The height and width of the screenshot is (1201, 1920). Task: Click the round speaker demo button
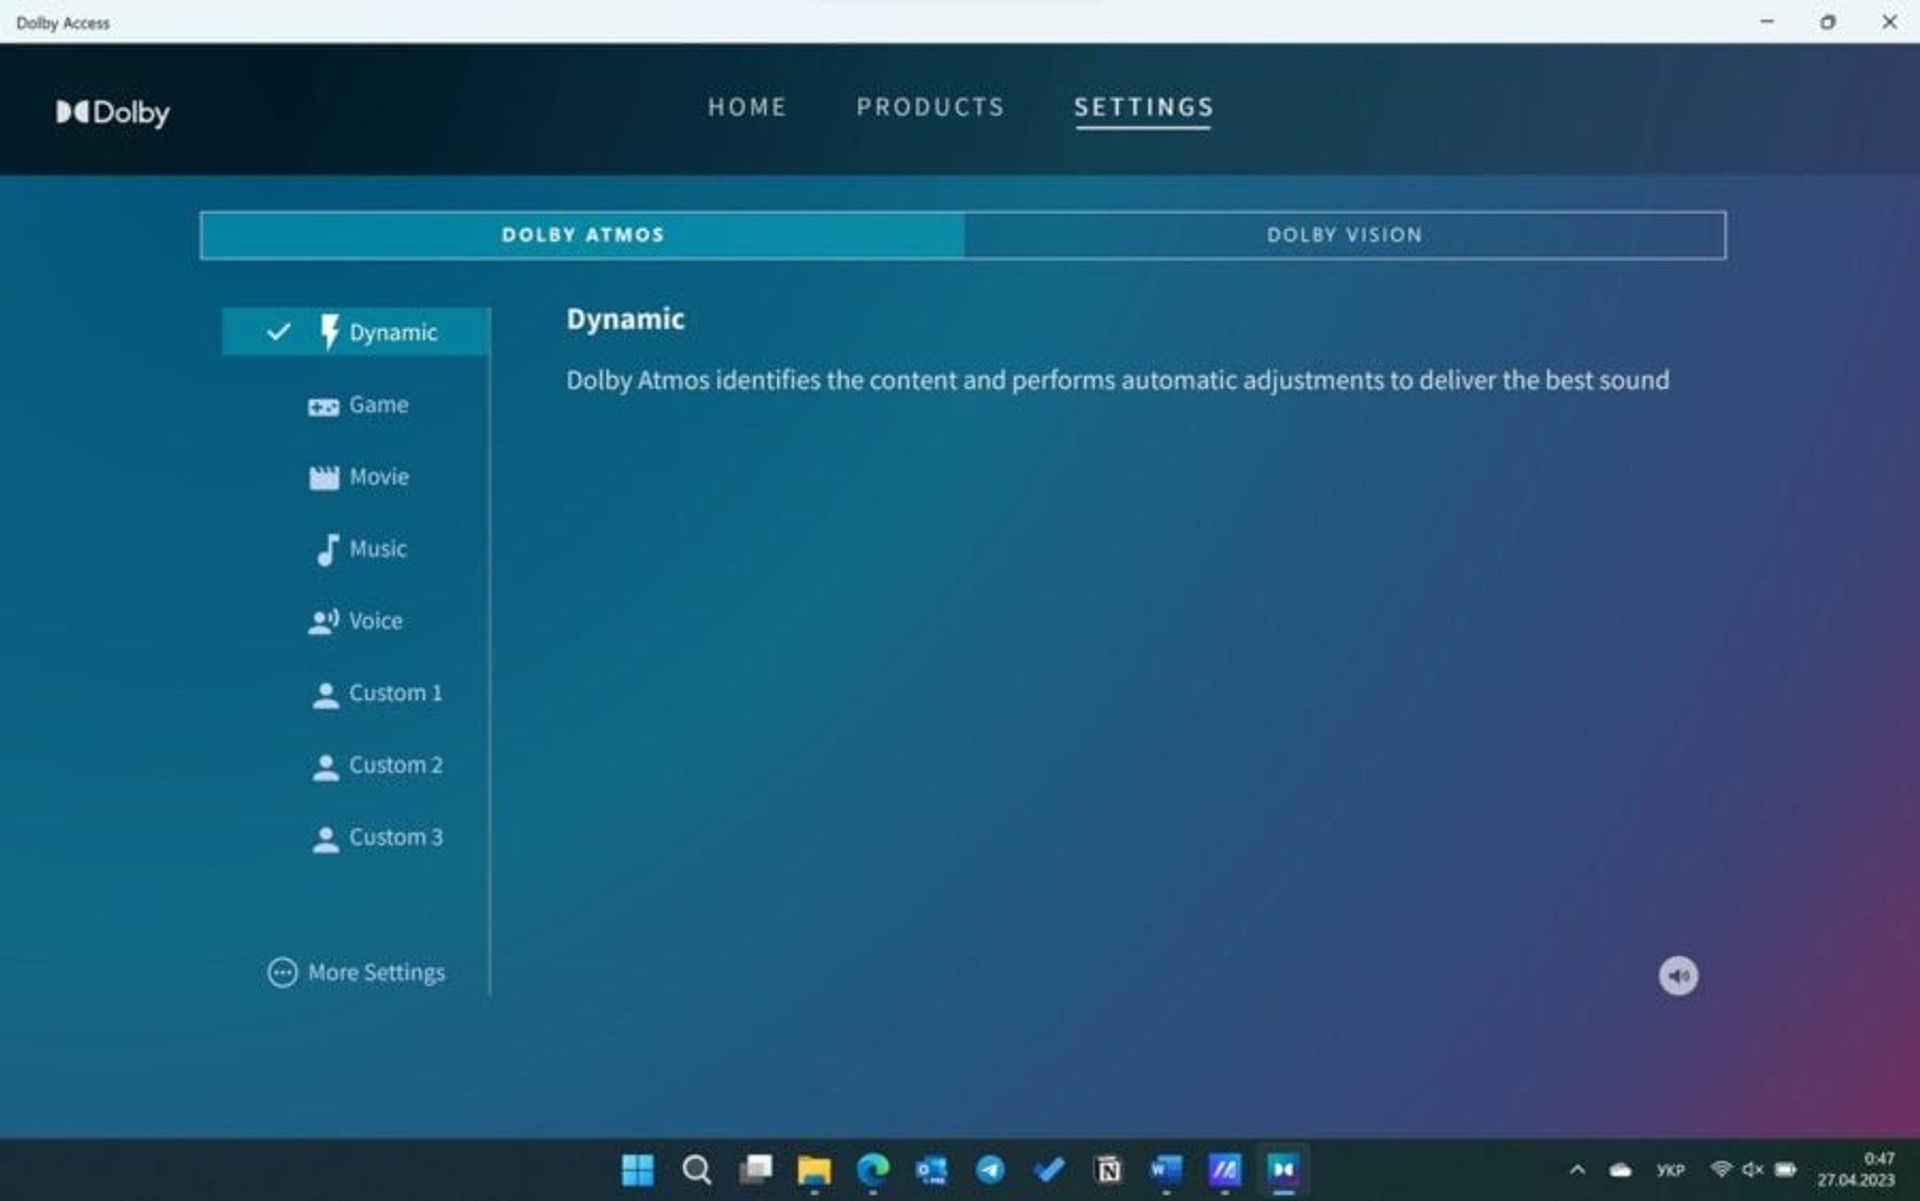coord(1678,975)
